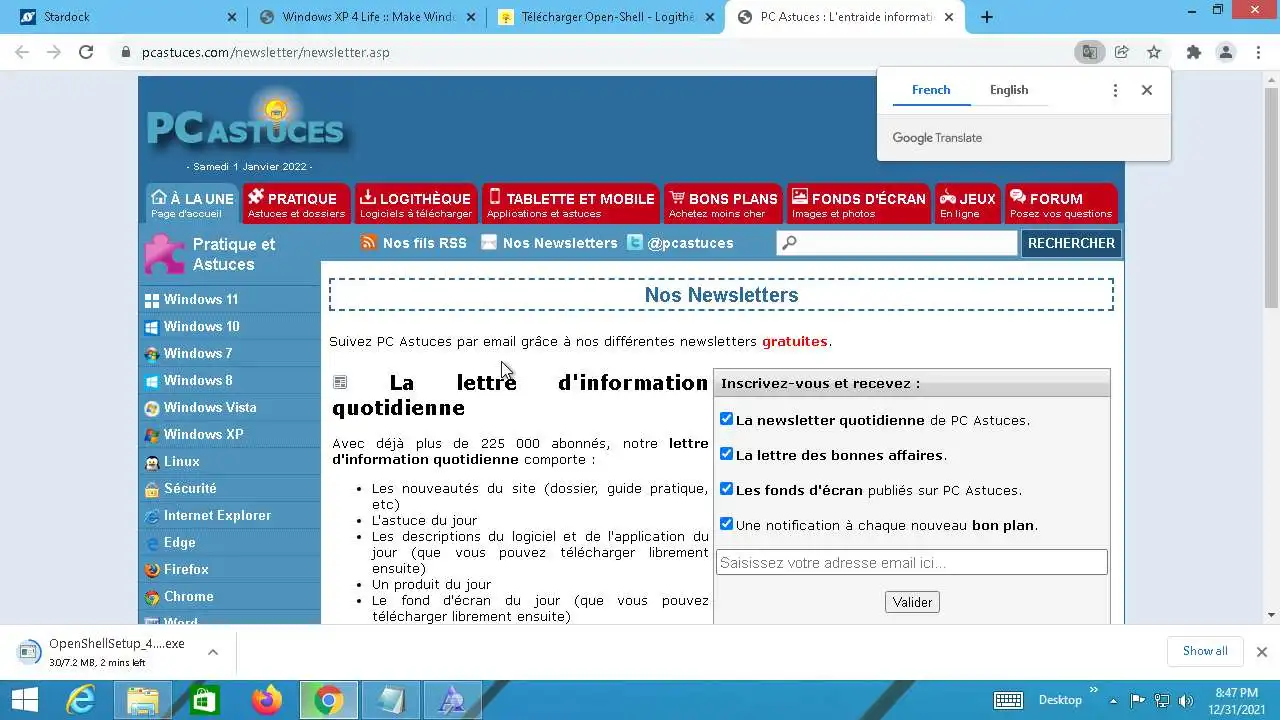The width and height of the screenshot is (1280, 720).
Task: Open the Chrome profile avatar icon
Action: click(1226, 52)
